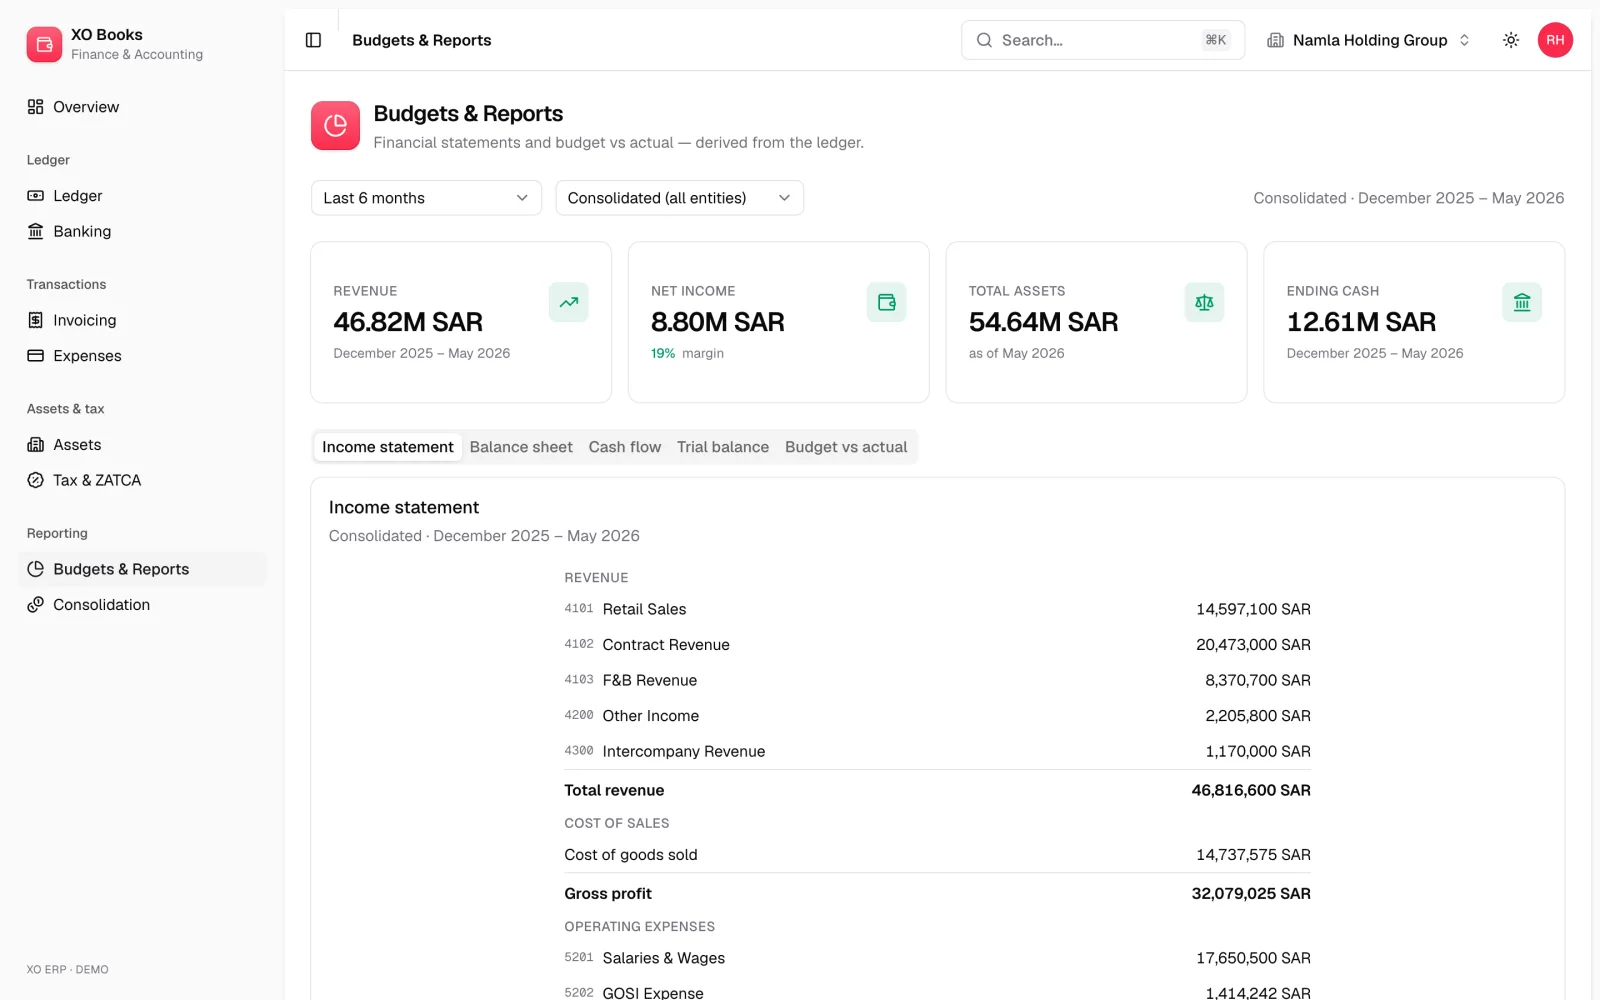Open the Ledger page link
Viewport: 1600px width, 1000px height.
142,196
